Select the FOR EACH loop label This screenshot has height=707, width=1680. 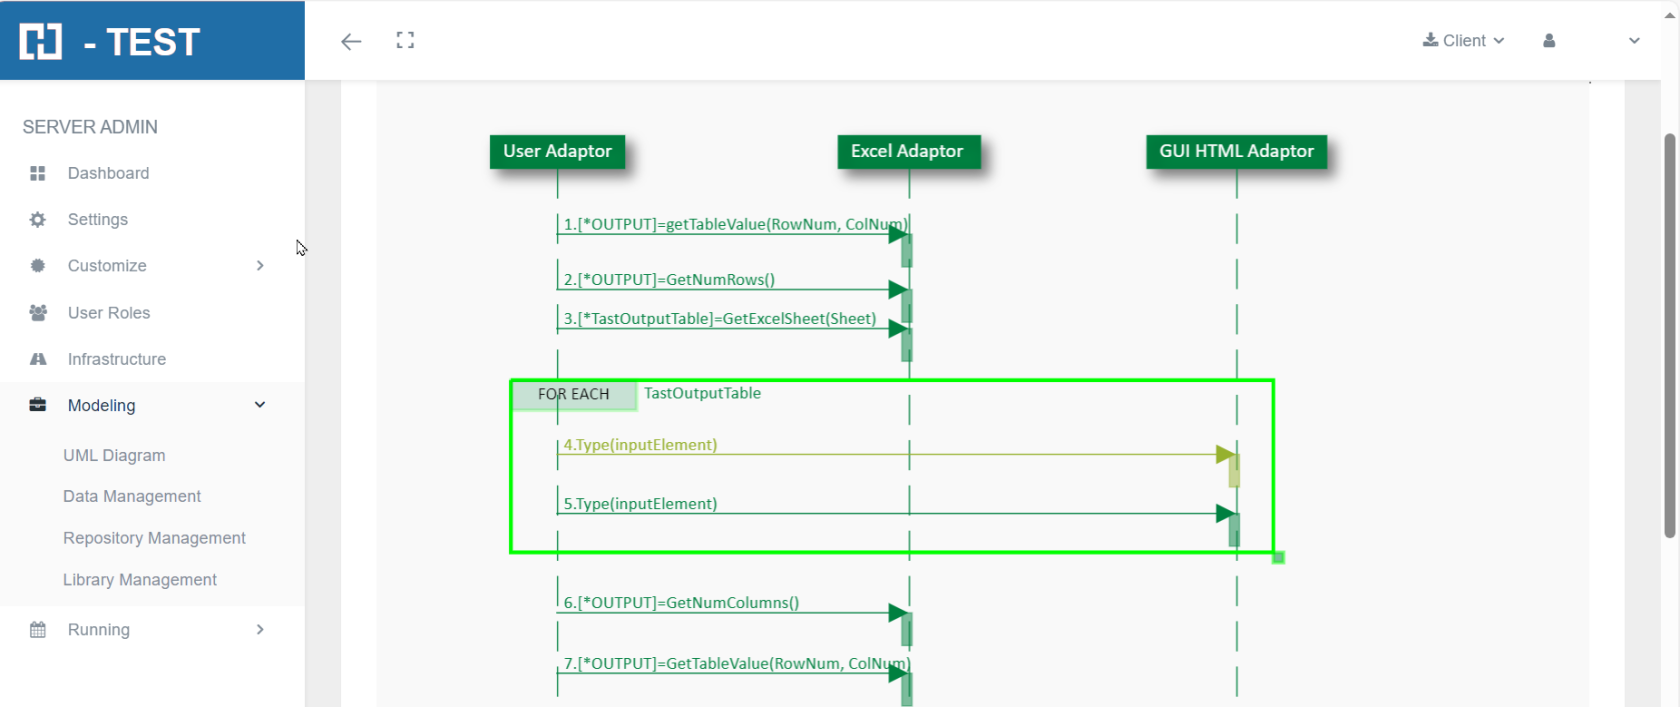pyautogui.click(x=573, y=395)
